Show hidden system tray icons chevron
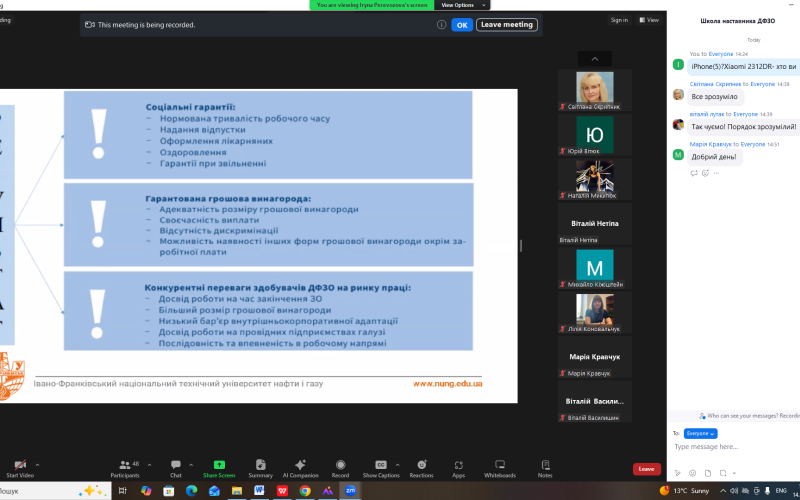The image size is (800, 500). coord(722,491)
